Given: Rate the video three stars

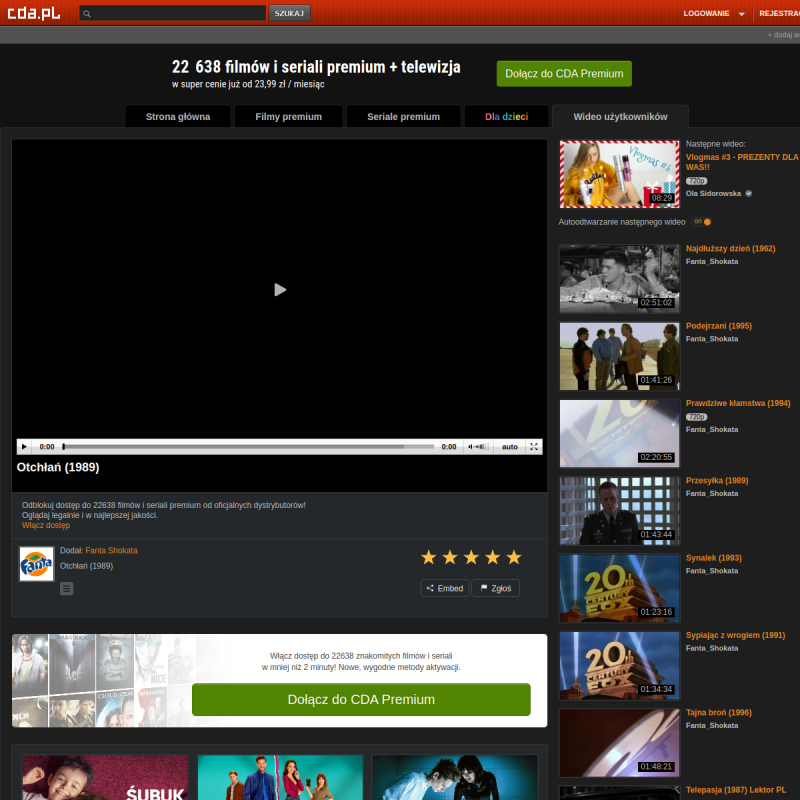Looking at the screenshot, I should pyautogui.click(x=471, y=557).
